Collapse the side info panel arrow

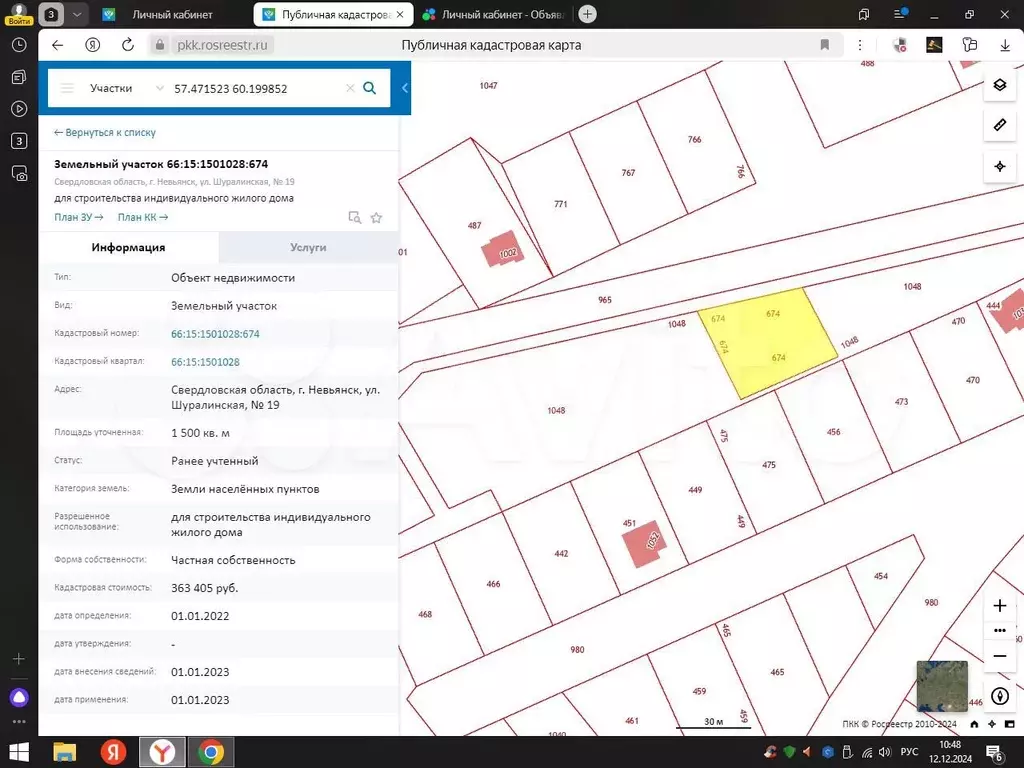(404, 88)
